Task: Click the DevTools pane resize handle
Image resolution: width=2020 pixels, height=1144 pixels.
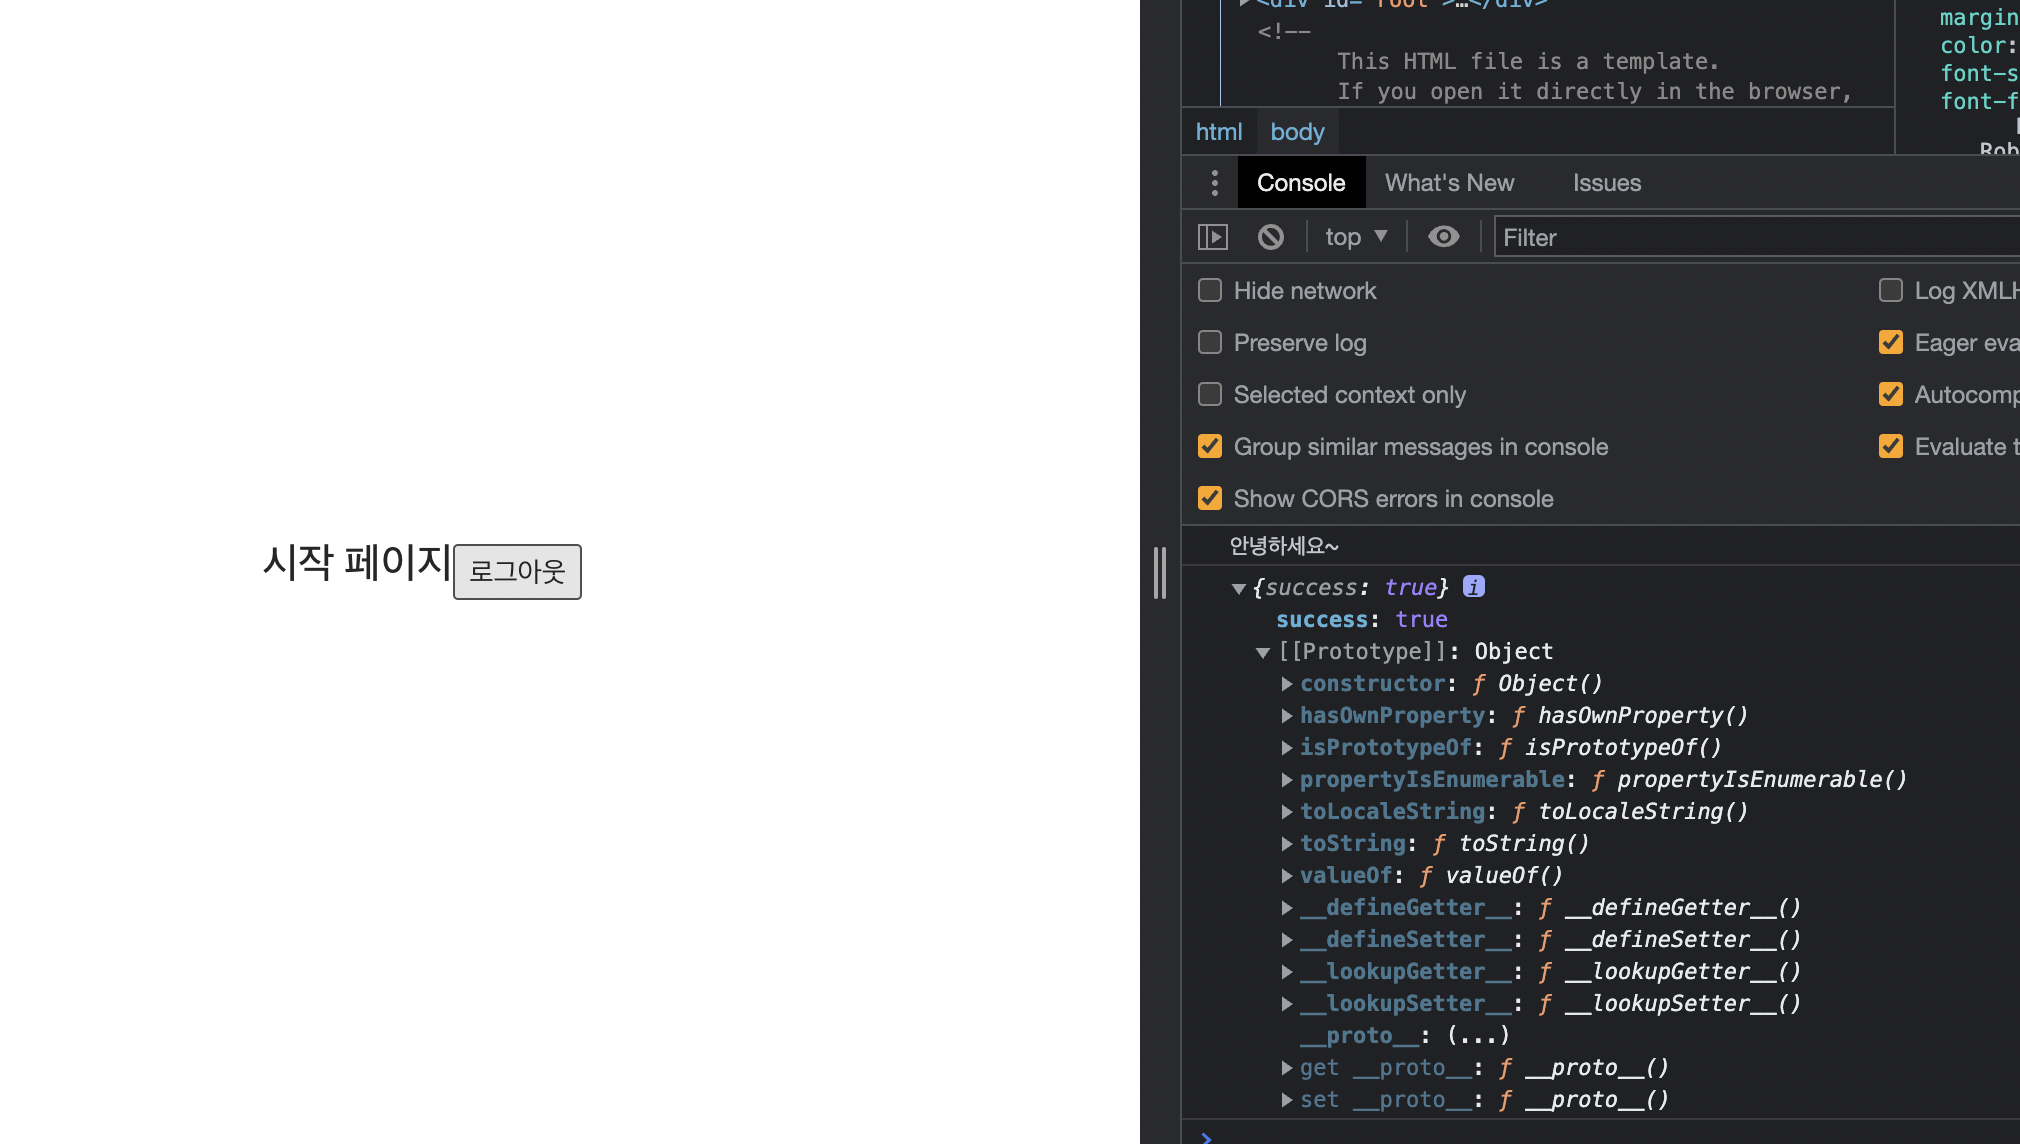Action: (x=1159, y=572)
